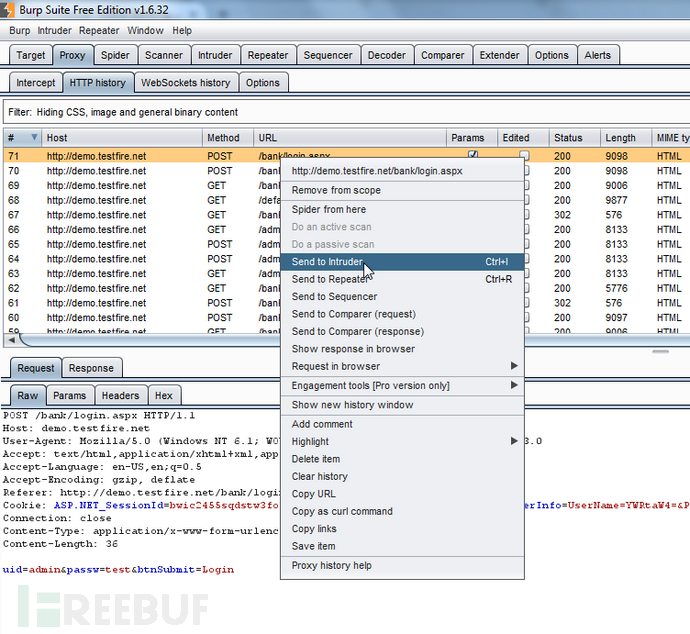Switch to the Intruder tool tab
This screenshot has height=634, width=690.
coord(215,55)
